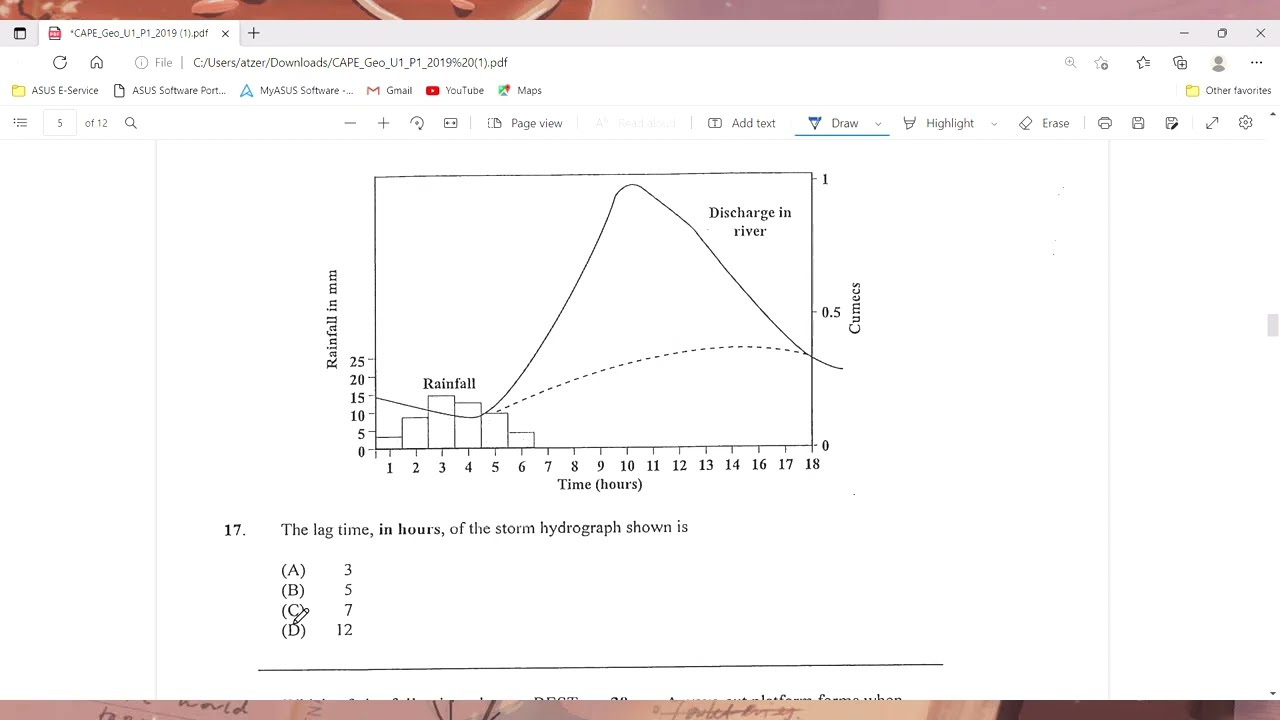Click answer option (A) 3
The image size is (1280, 720).
coord(317,570)
